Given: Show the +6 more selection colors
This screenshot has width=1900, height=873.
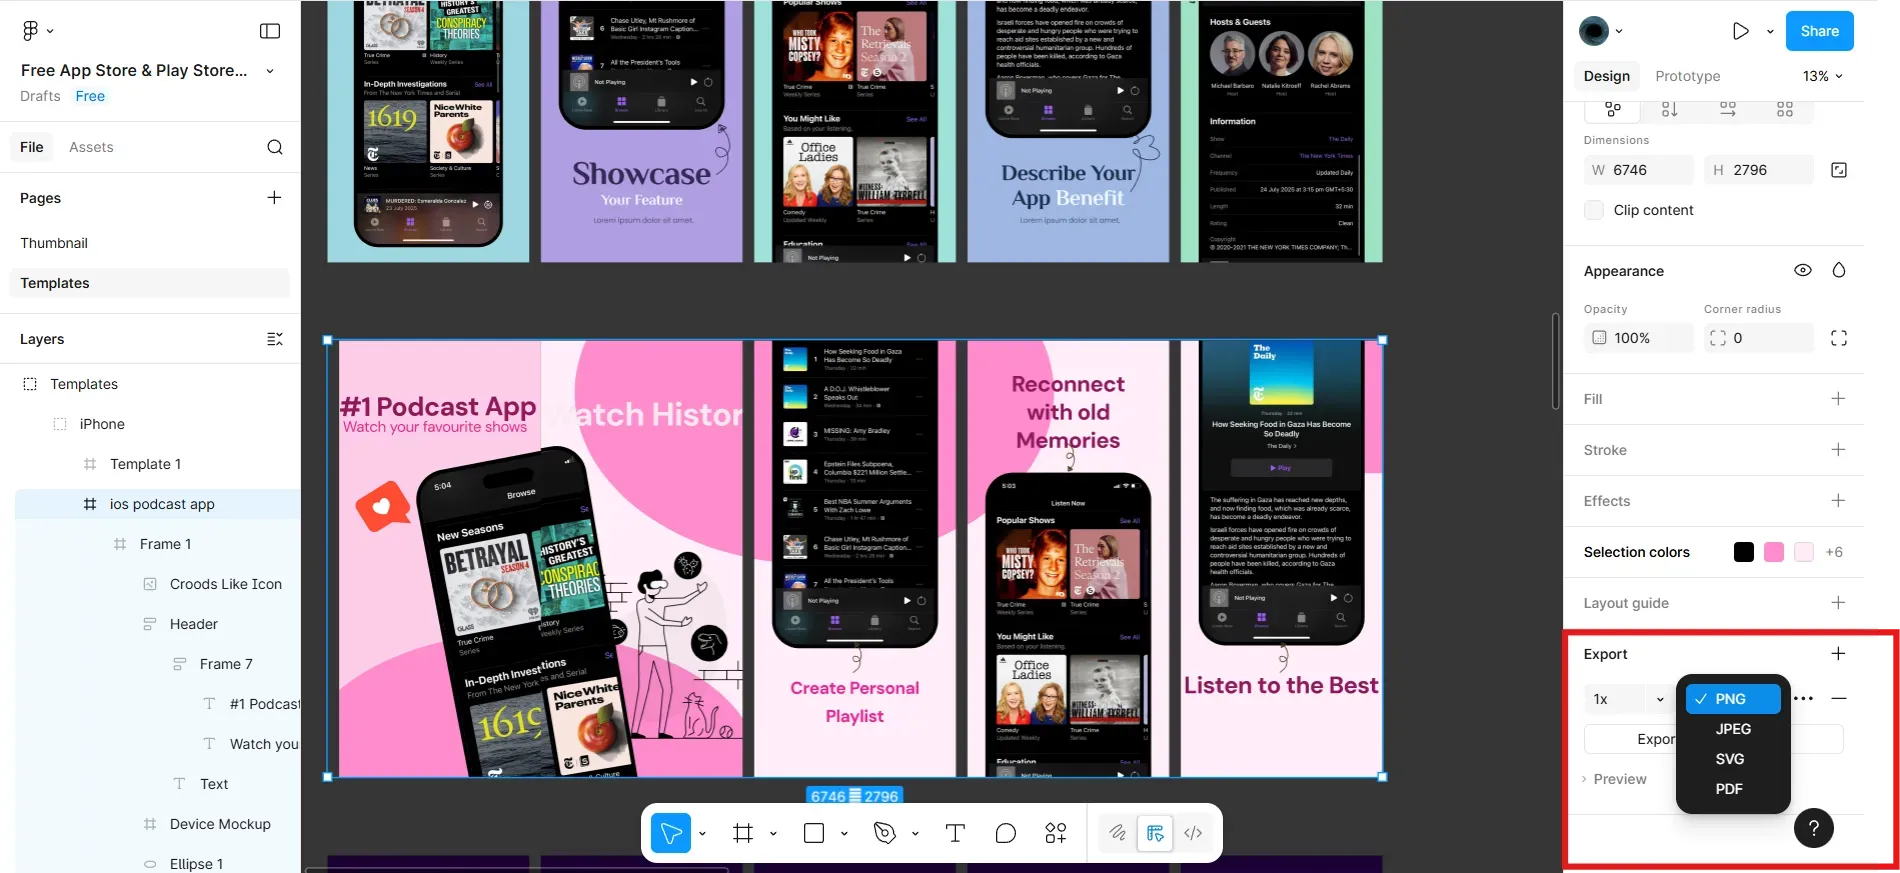Looking at the screenshot, I should pos(1834,552).
